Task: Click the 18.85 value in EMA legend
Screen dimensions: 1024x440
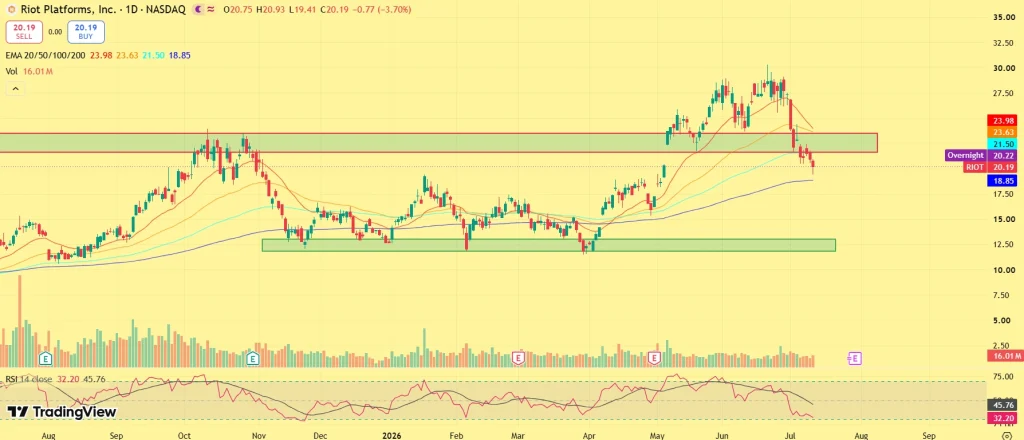Action: [x=180, y=55]
